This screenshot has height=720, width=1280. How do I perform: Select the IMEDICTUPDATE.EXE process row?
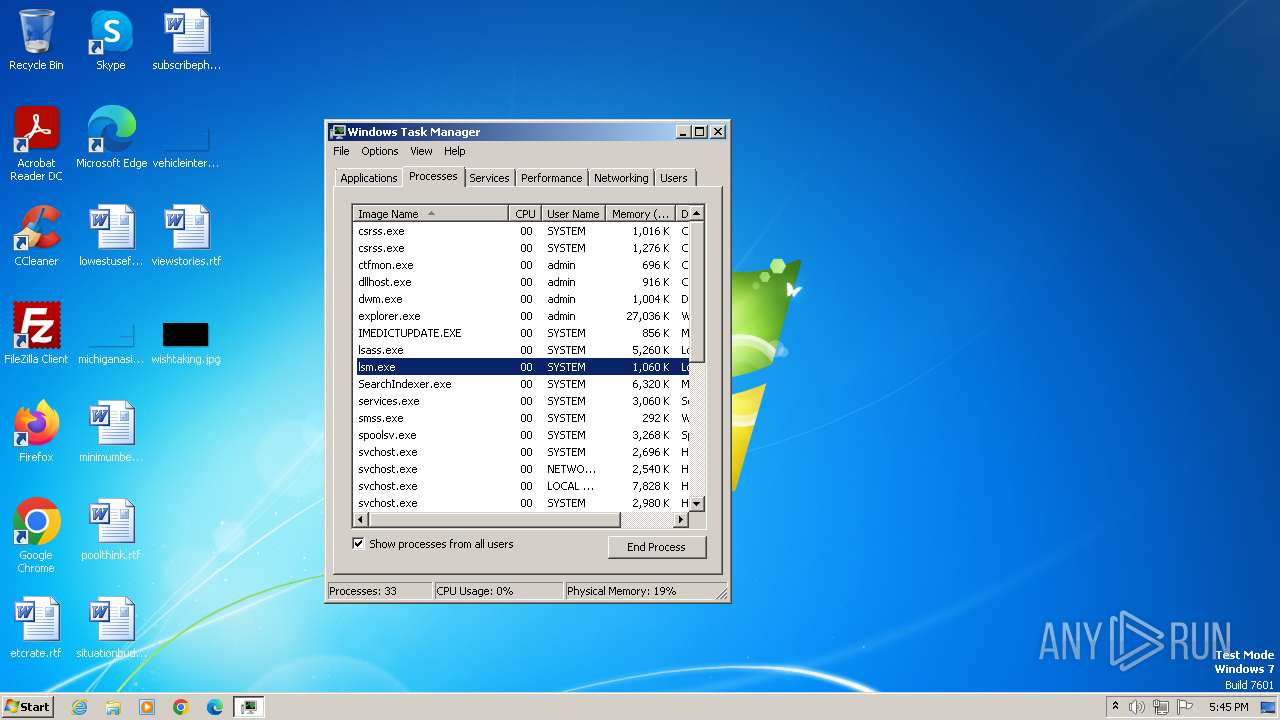click(x=521, y=333)
